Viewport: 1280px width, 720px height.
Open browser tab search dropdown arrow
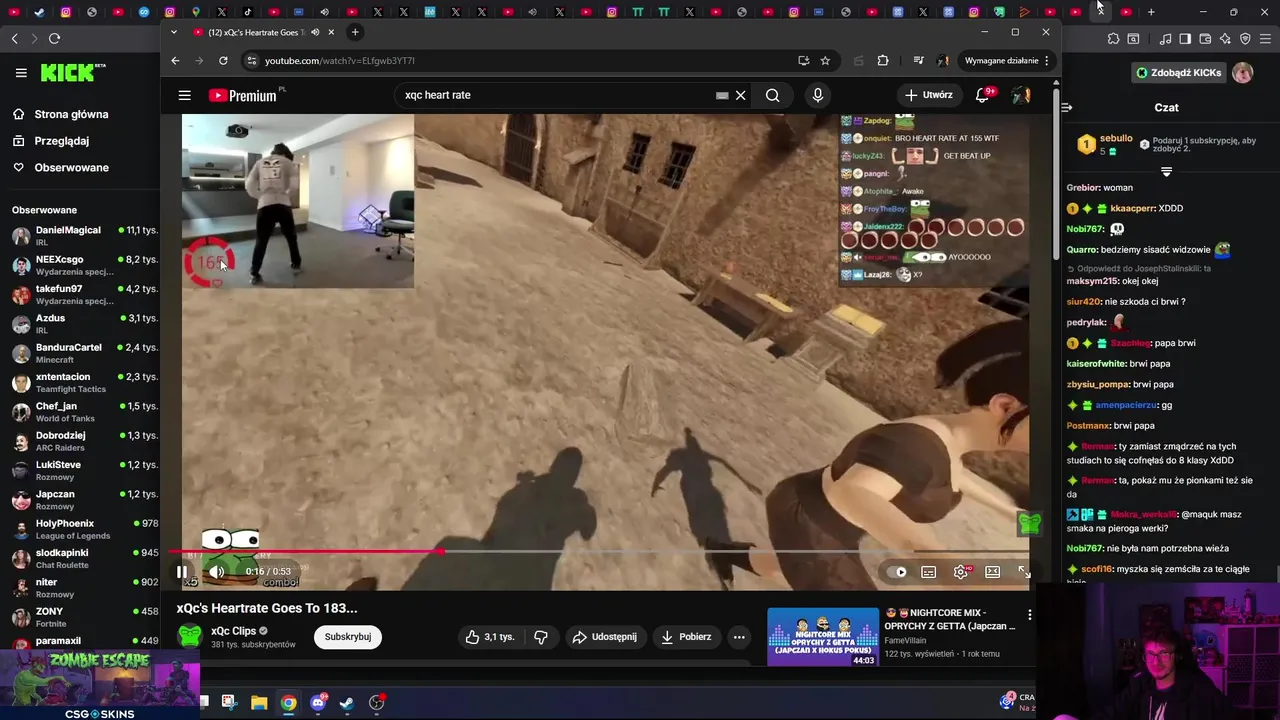[x=174, y=32]
